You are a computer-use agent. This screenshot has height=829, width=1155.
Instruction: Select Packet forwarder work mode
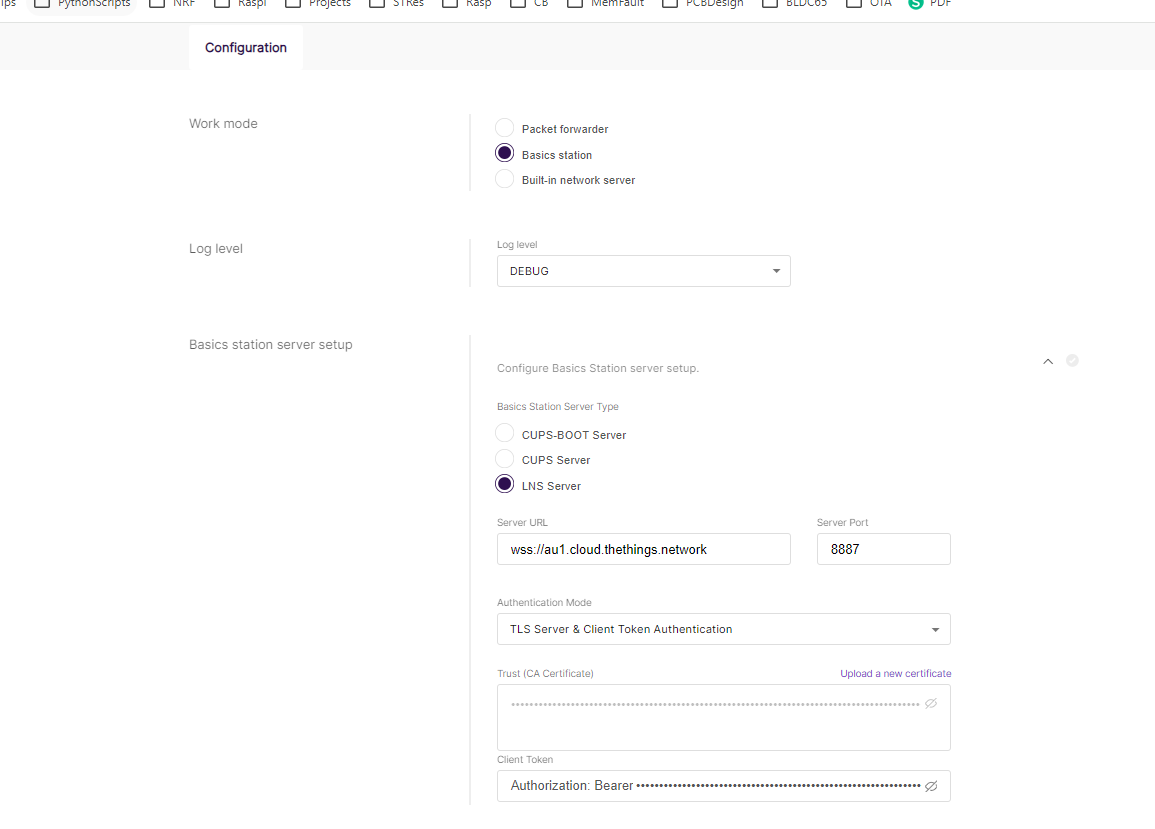505,129
